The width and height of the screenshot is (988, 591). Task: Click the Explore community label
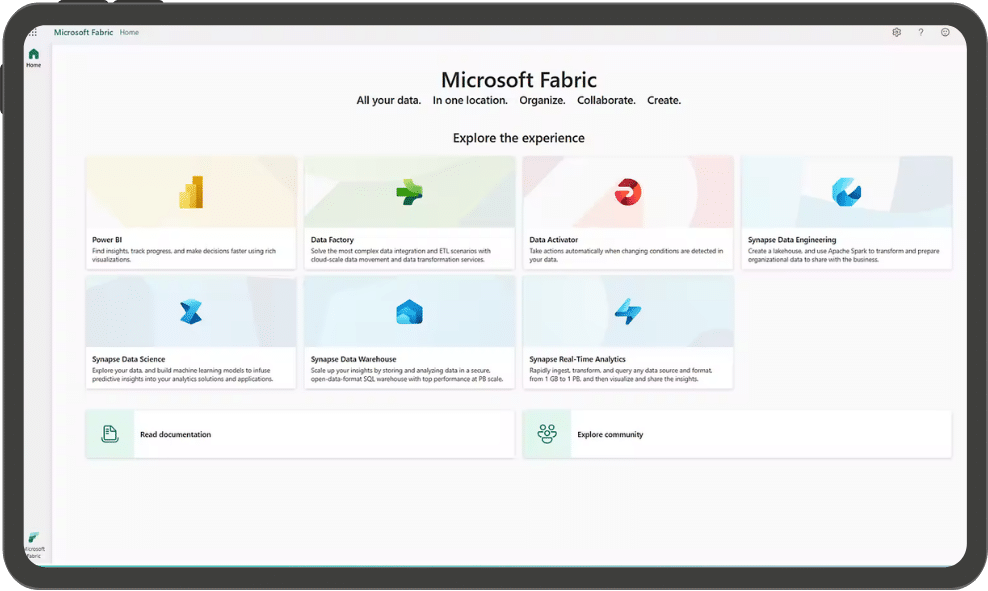[610, 435]
